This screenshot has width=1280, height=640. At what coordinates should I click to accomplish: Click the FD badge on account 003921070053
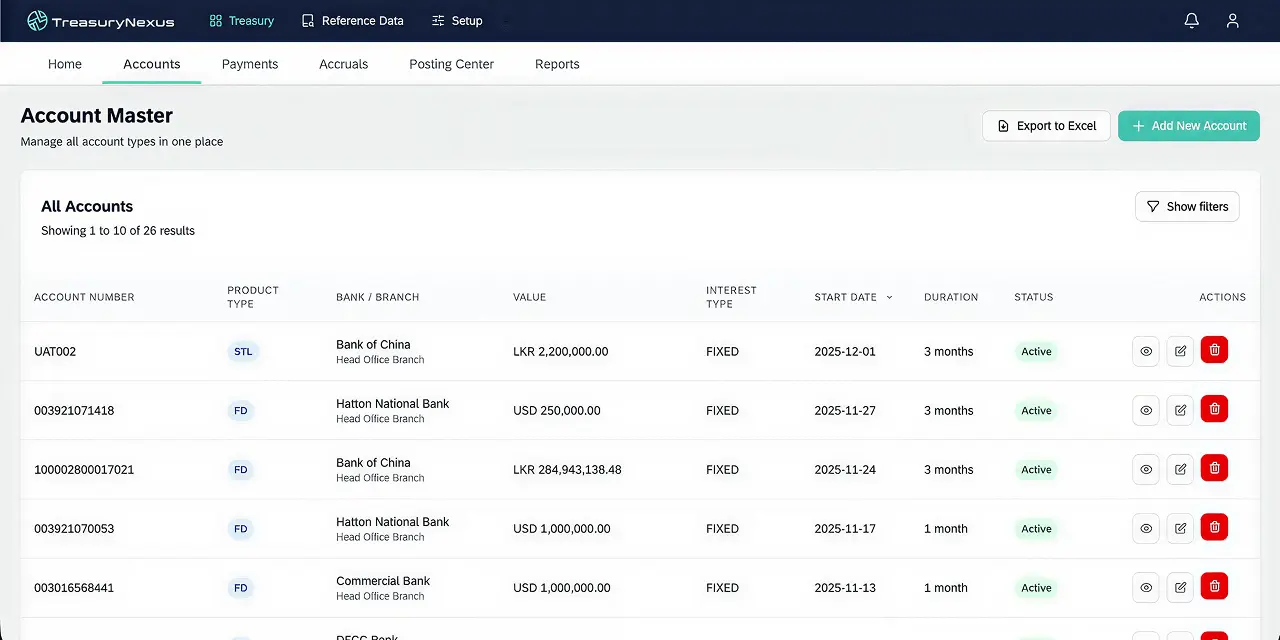pos(240,529)
